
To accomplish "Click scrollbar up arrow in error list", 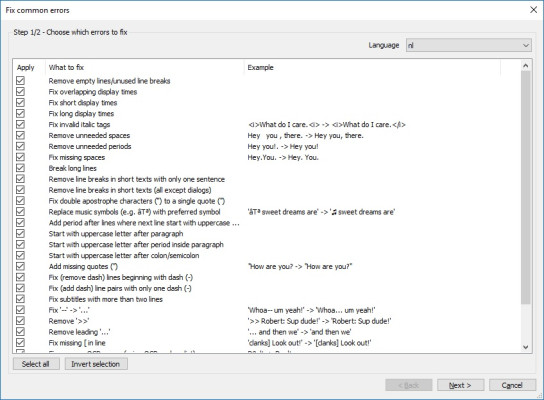I will tap(526, 66).
